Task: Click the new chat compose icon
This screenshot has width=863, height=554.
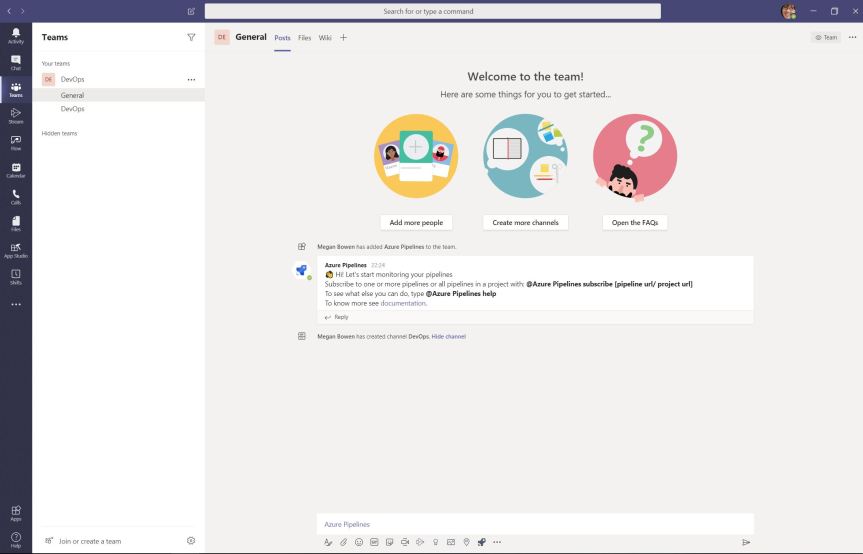Action: tap(191, 11)
